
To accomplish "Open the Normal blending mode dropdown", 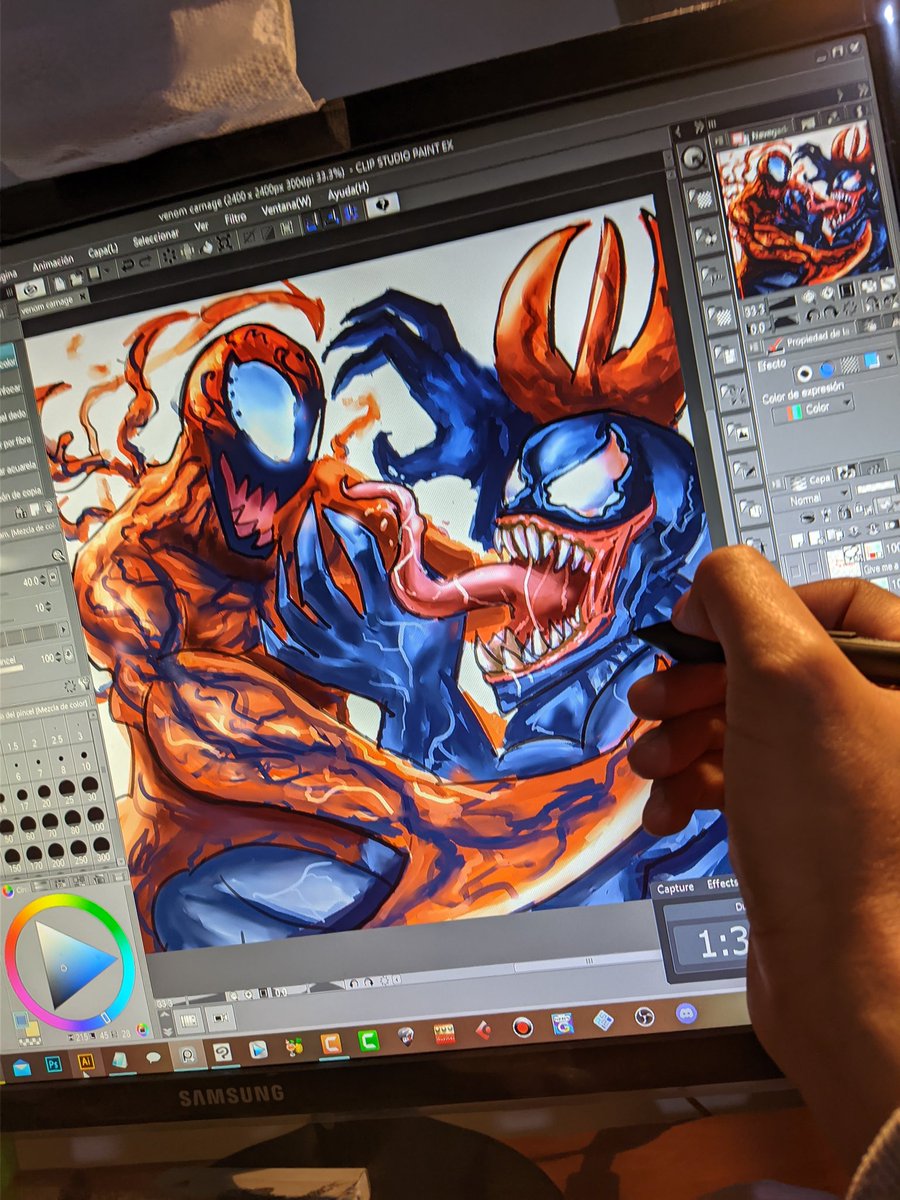I will tap(812, 499).
